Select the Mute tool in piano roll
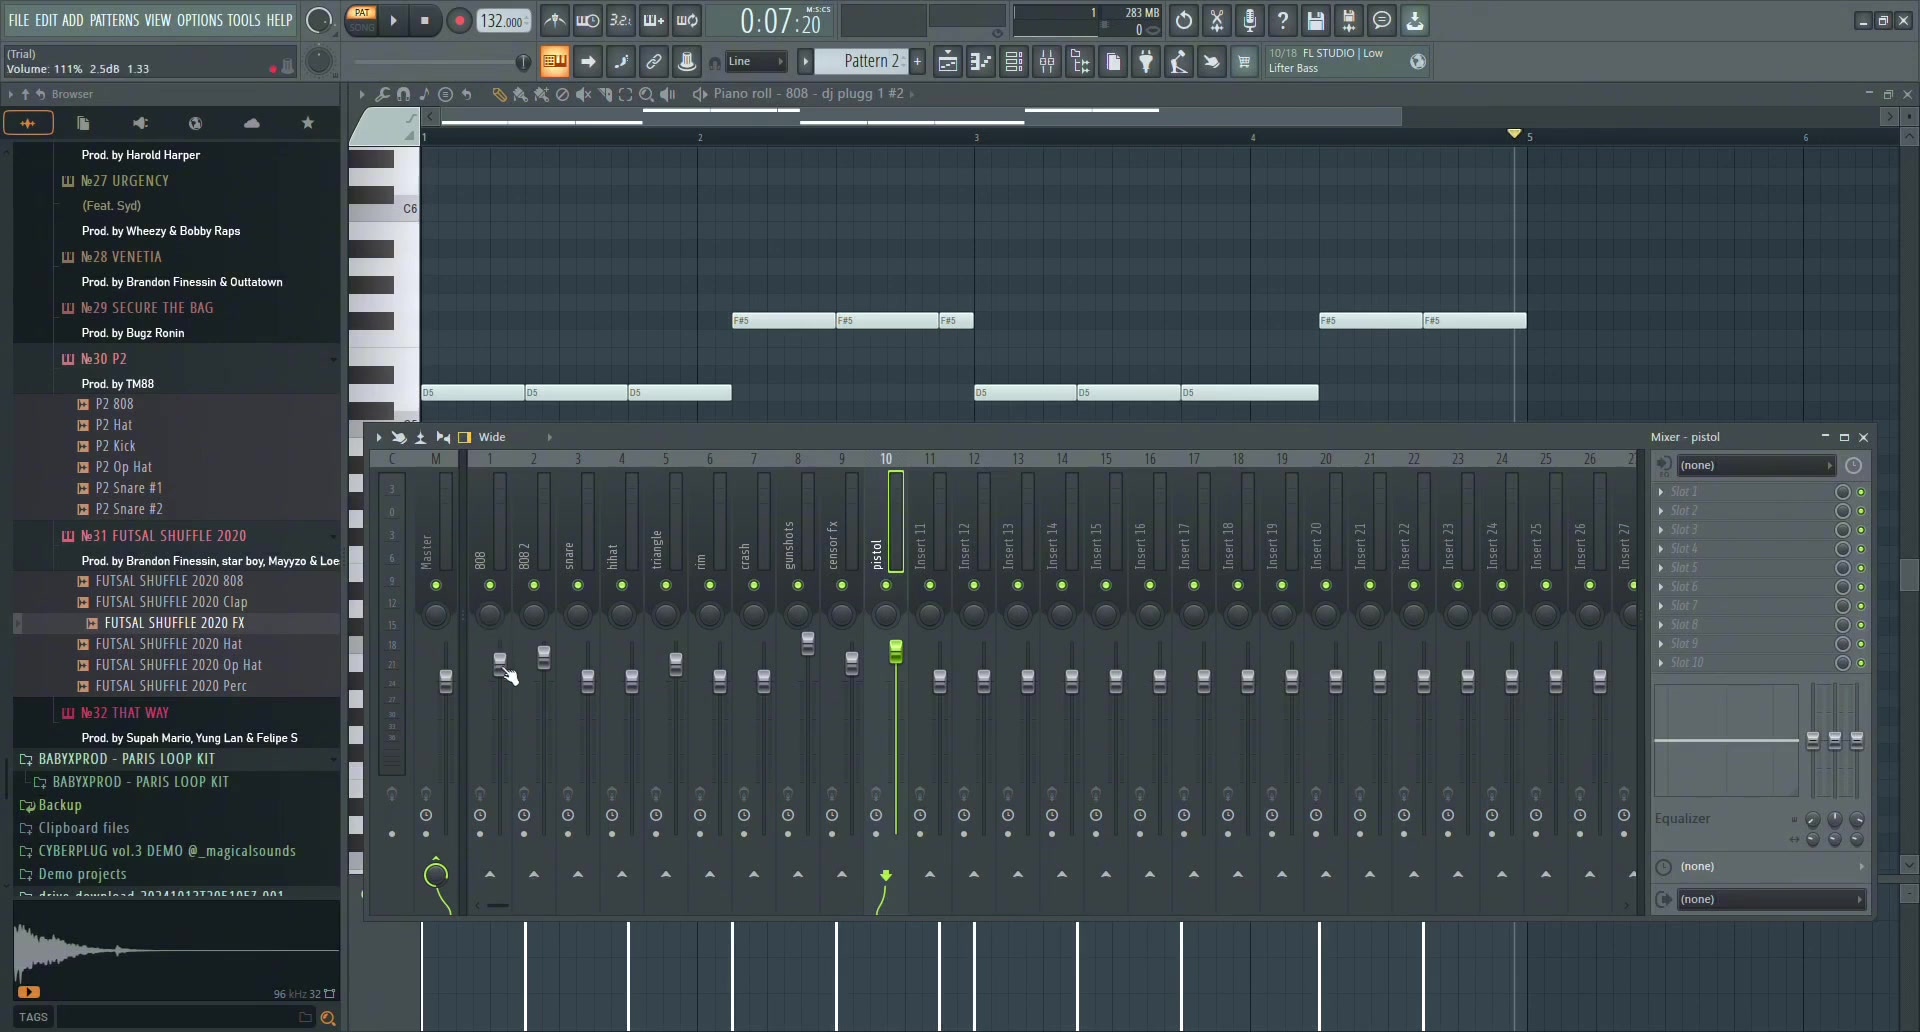This screenshot has width=1920, height=1032. (583, 94)
